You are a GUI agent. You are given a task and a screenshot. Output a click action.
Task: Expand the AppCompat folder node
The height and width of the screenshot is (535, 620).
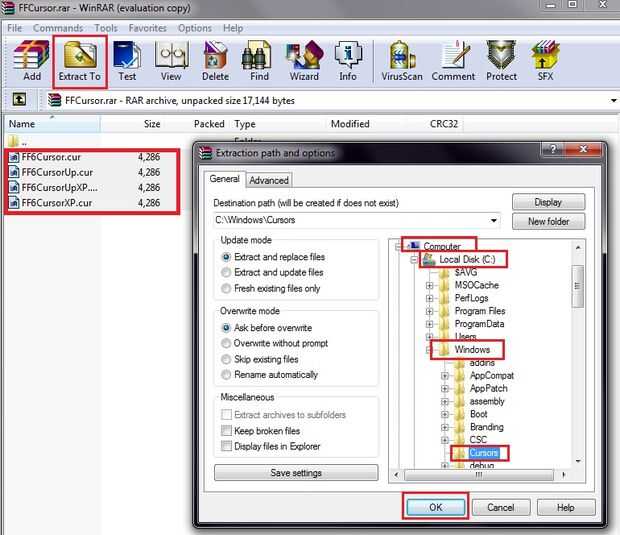pyautogui.click(x=445, y=376)
